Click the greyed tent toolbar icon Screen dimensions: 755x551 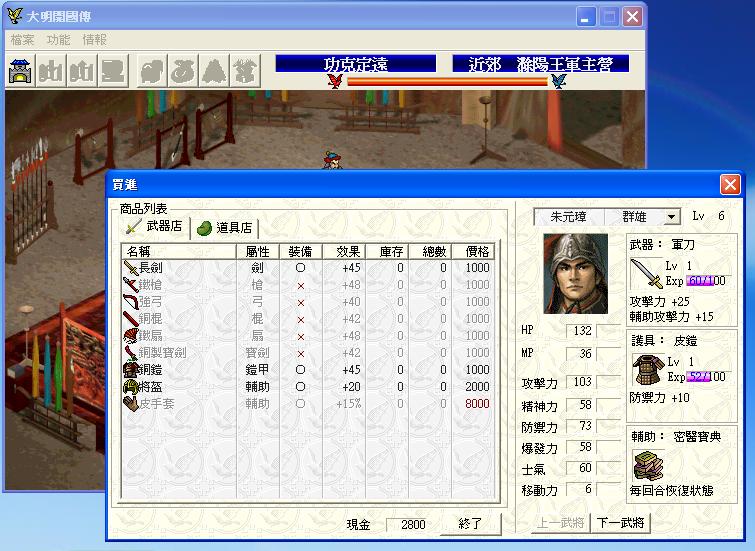click(x=214, y=70)
